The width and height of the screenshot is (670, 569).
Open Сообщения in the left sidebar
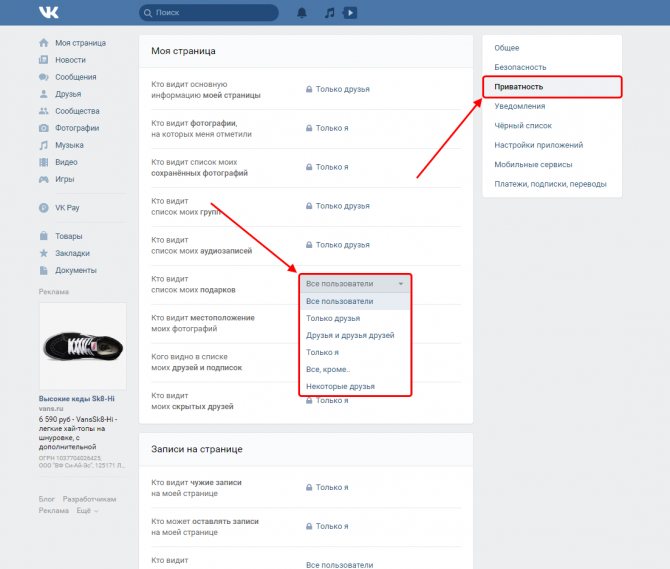[68, 77]
